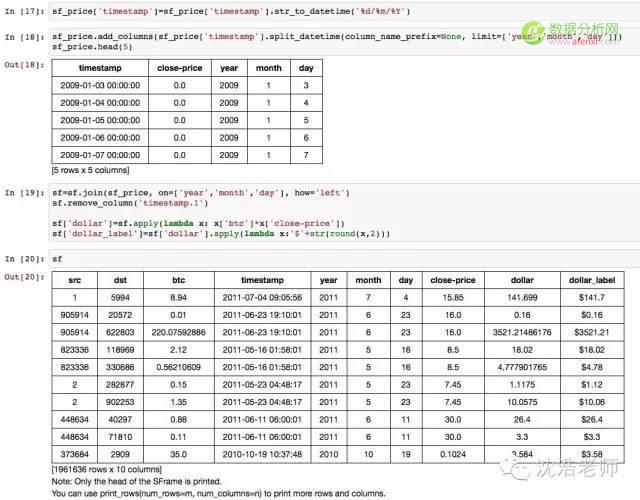Click timestamp 2011-07-04 09:05:56
Viewport: 640px width, 500px height.
[262, 298]
